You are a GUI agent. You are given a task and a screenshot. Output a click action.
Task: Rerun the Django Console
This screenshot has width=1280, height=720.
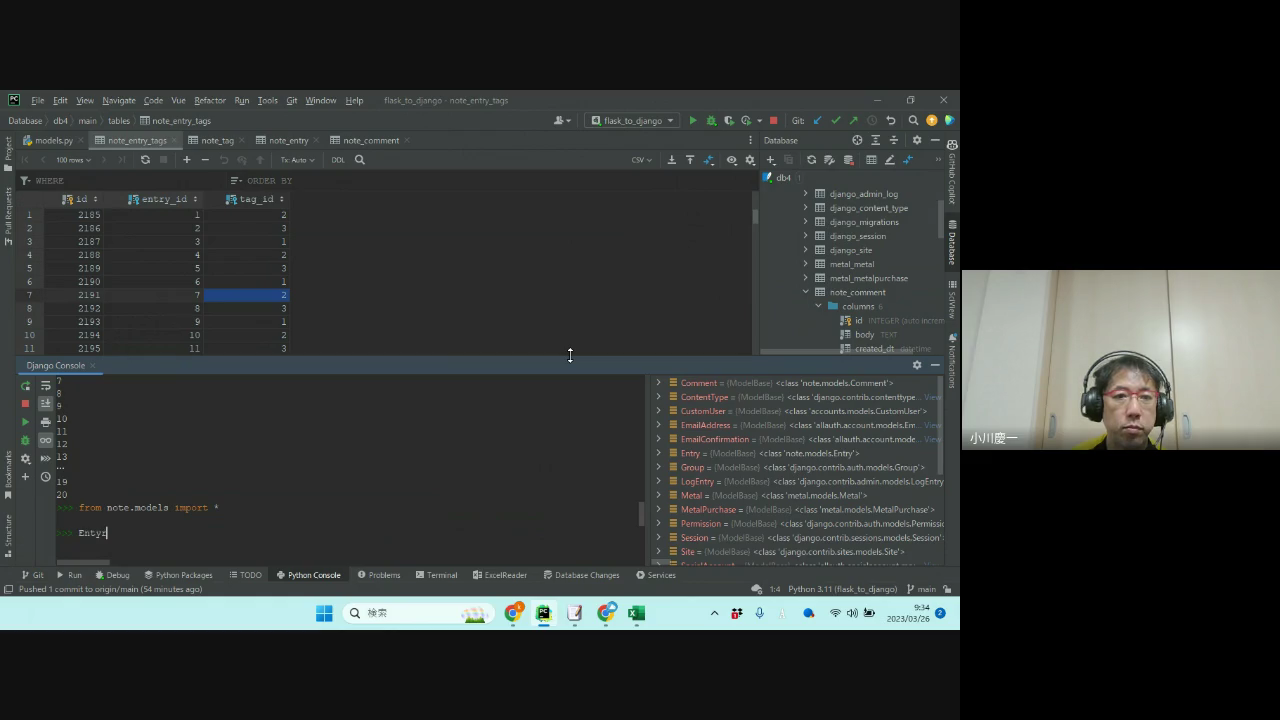pyautogui.click(x=25, y=386)
